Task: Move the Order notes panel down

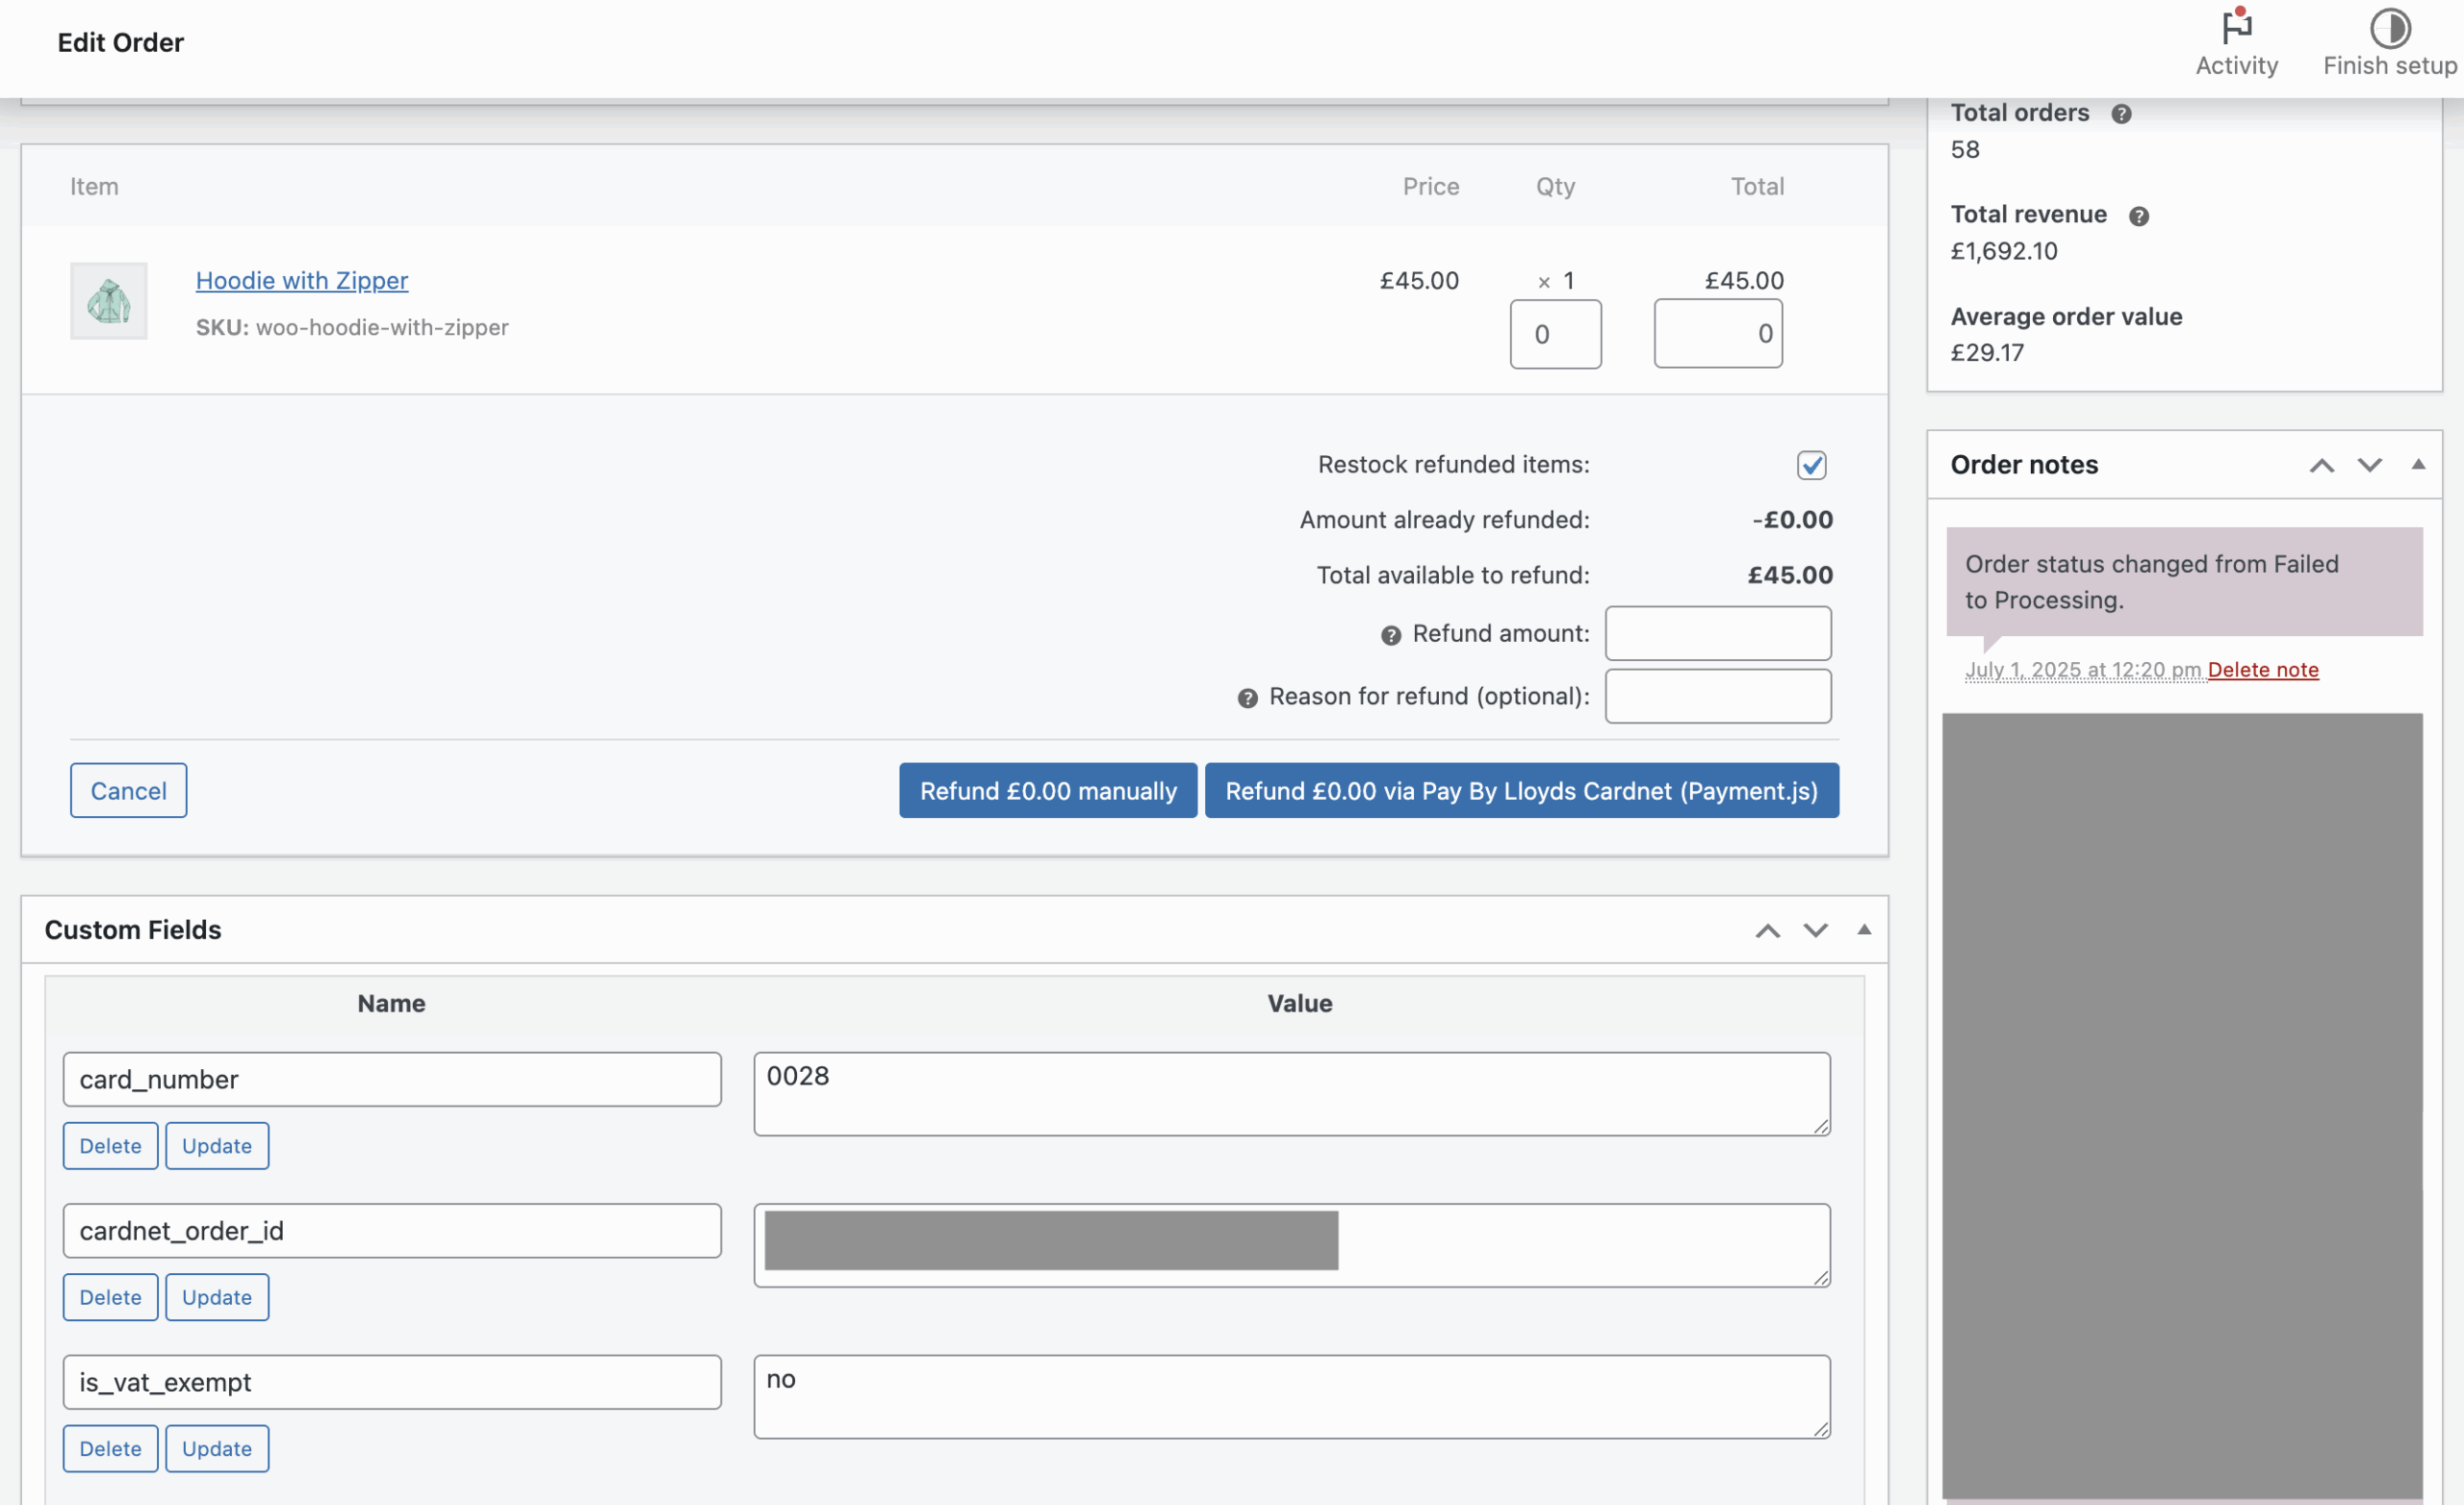Action: click(2369, 464)
